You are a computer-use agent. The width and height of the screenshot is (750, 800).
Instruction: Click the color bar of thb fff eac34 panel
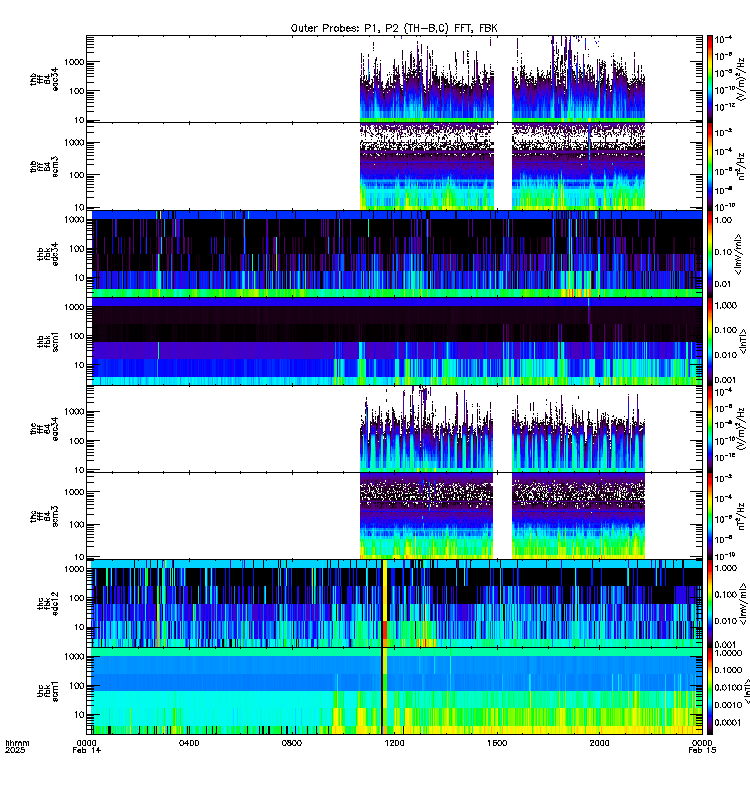point(710,79)
